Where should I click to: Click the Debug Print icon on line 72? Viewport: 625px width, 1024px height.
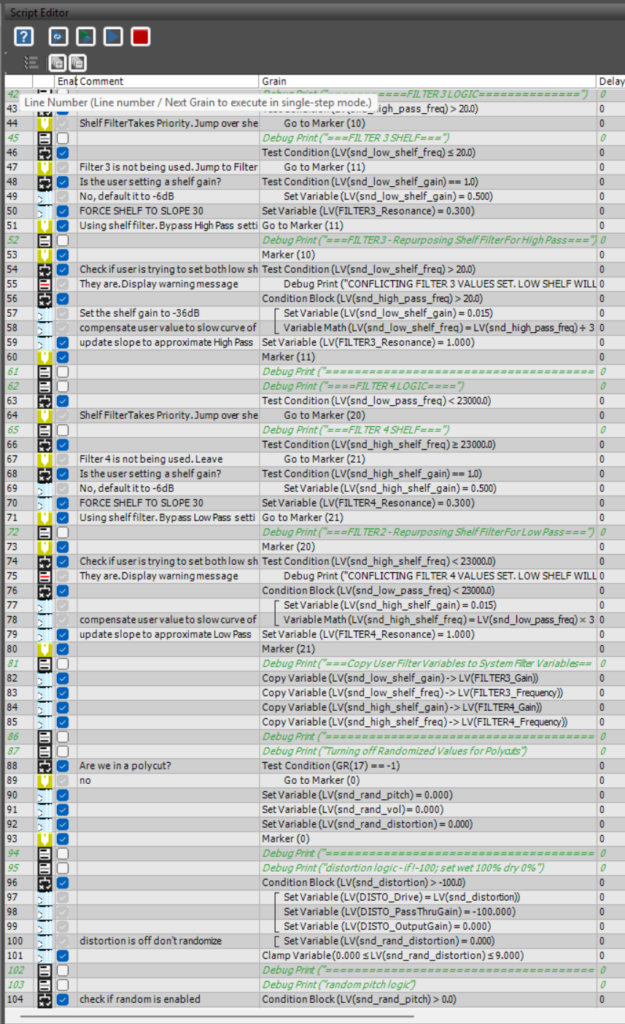[x=44, y=532]
